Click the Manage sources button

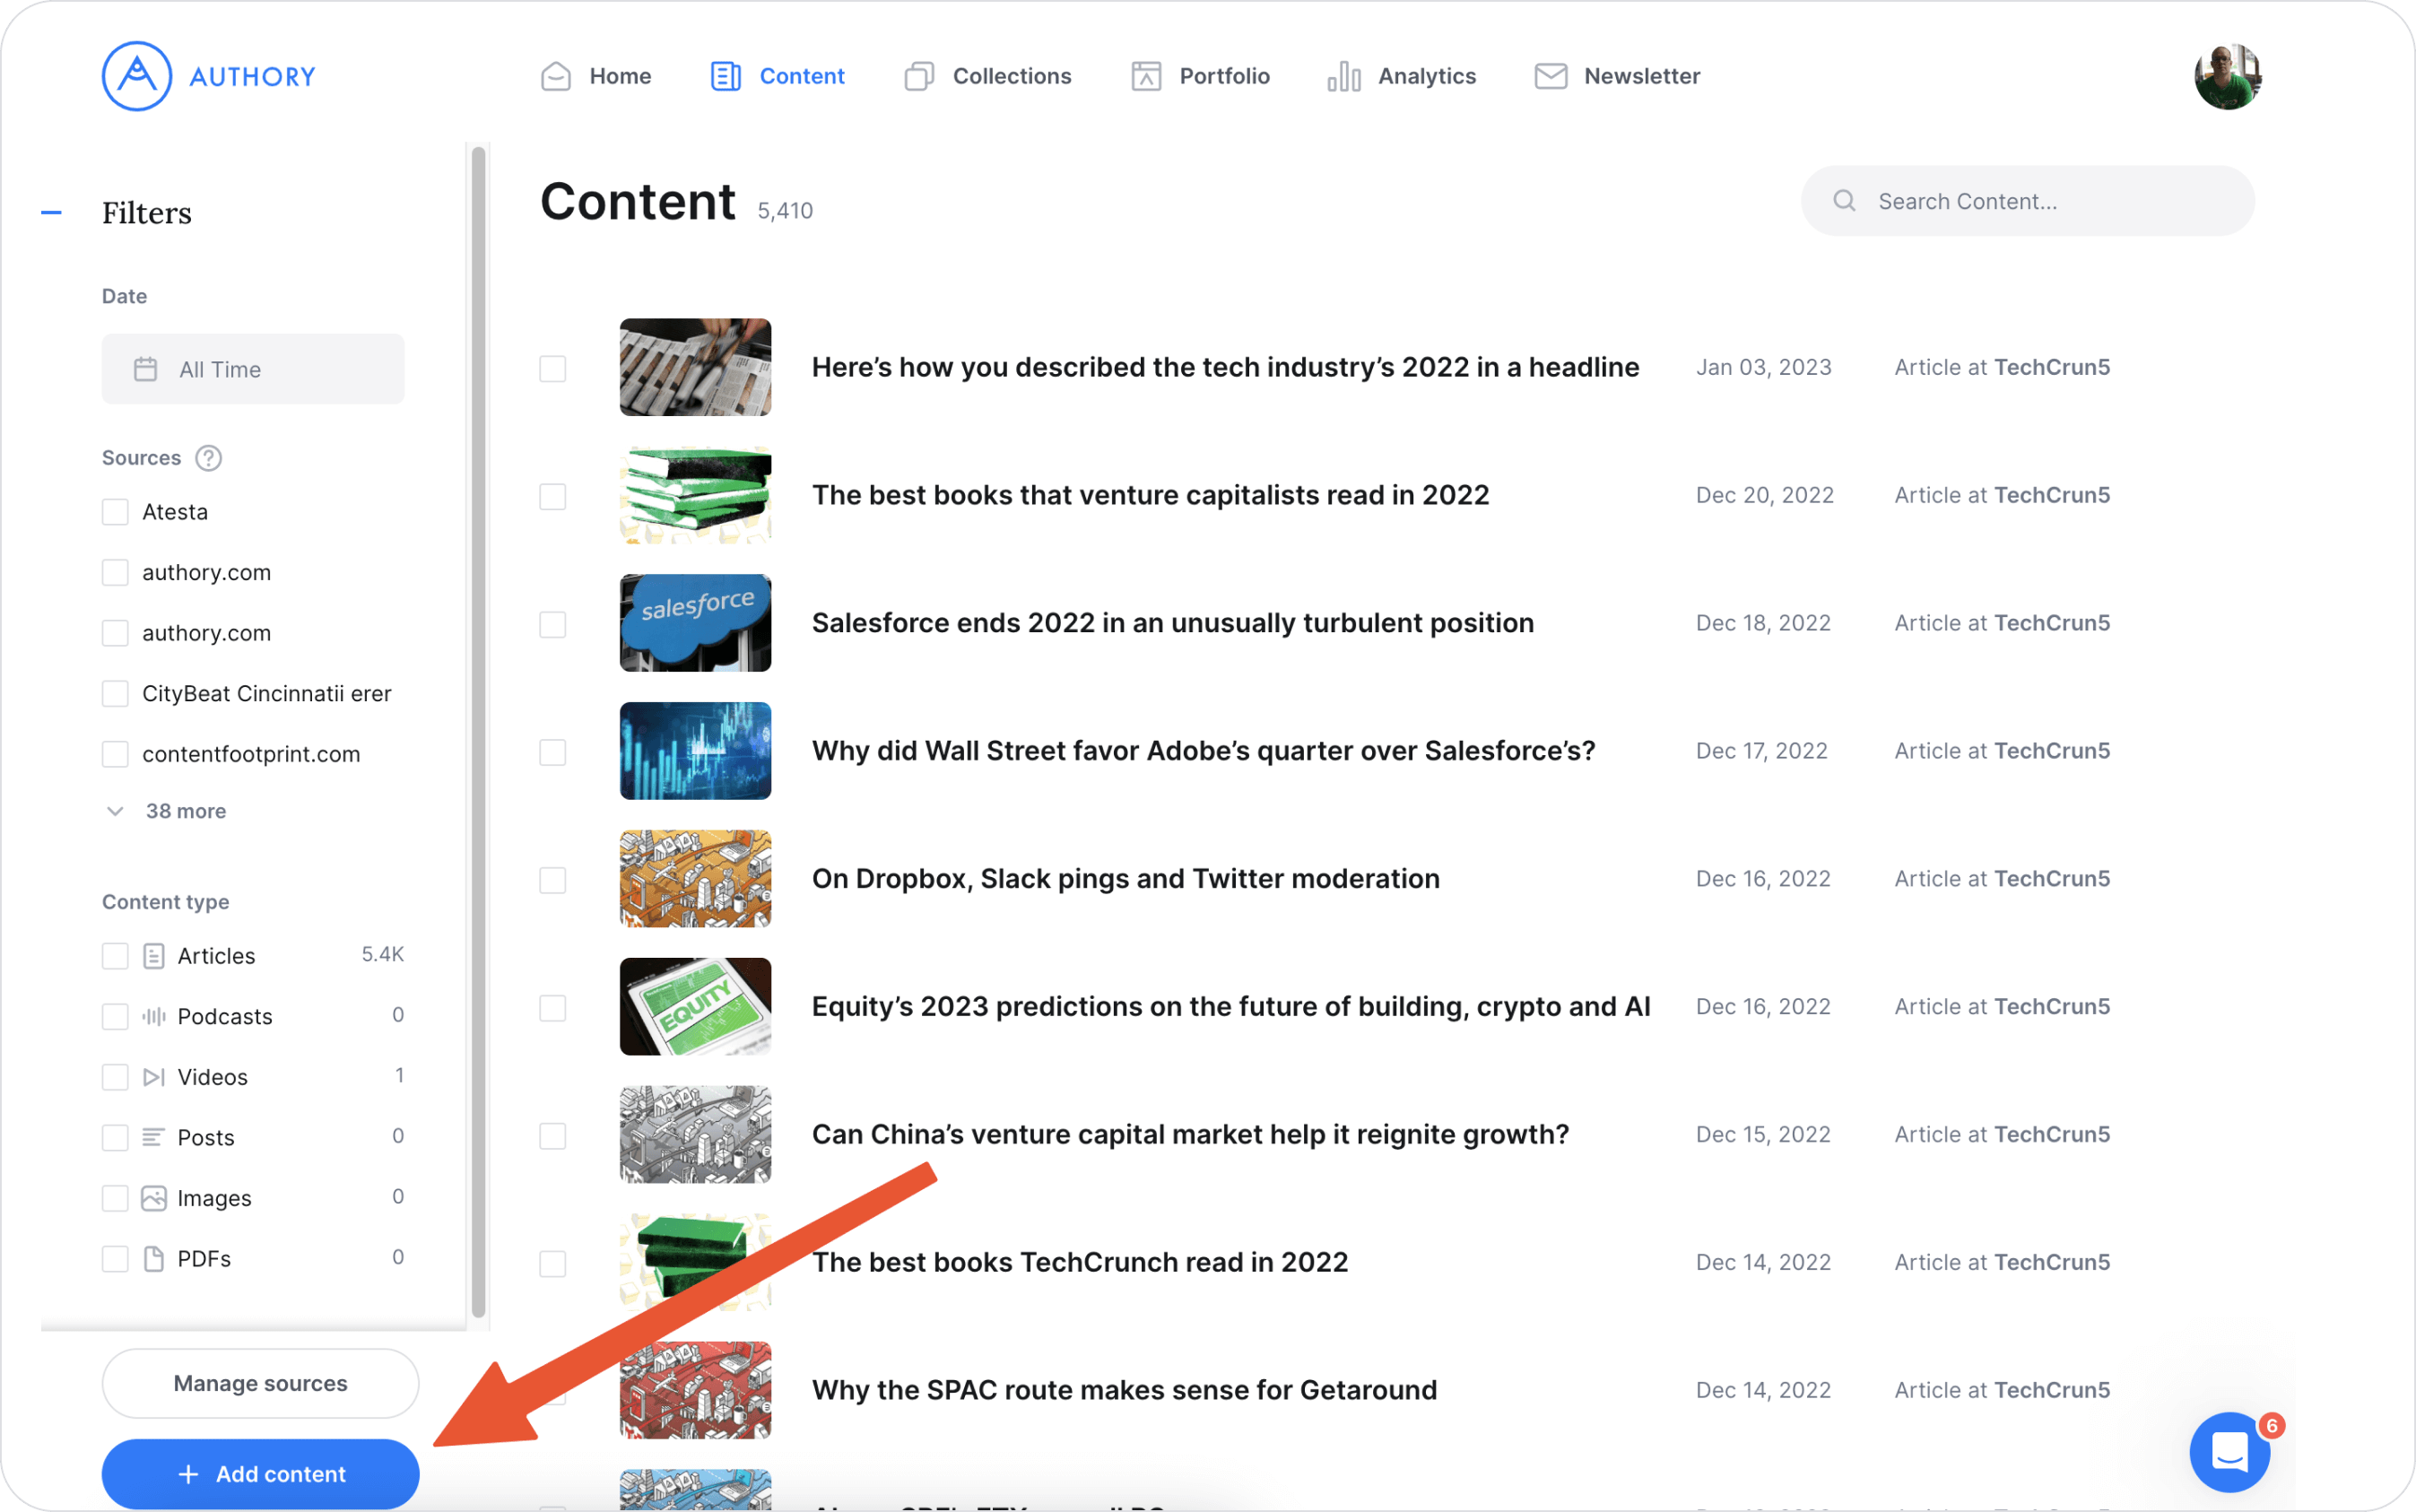coord(260,1383)
